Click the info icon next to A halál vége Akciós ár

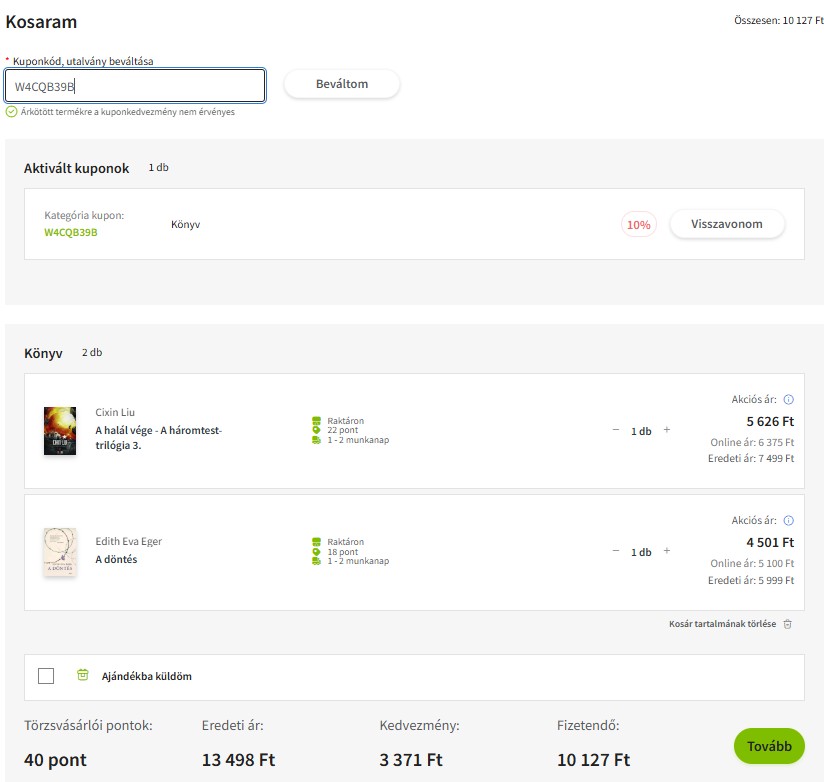point(788,399)
